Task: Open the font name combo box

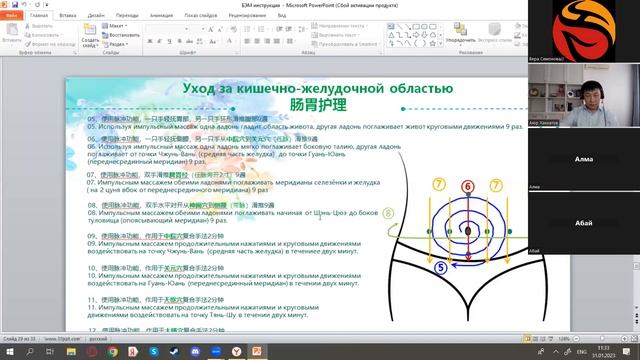Action: (168, 29)
